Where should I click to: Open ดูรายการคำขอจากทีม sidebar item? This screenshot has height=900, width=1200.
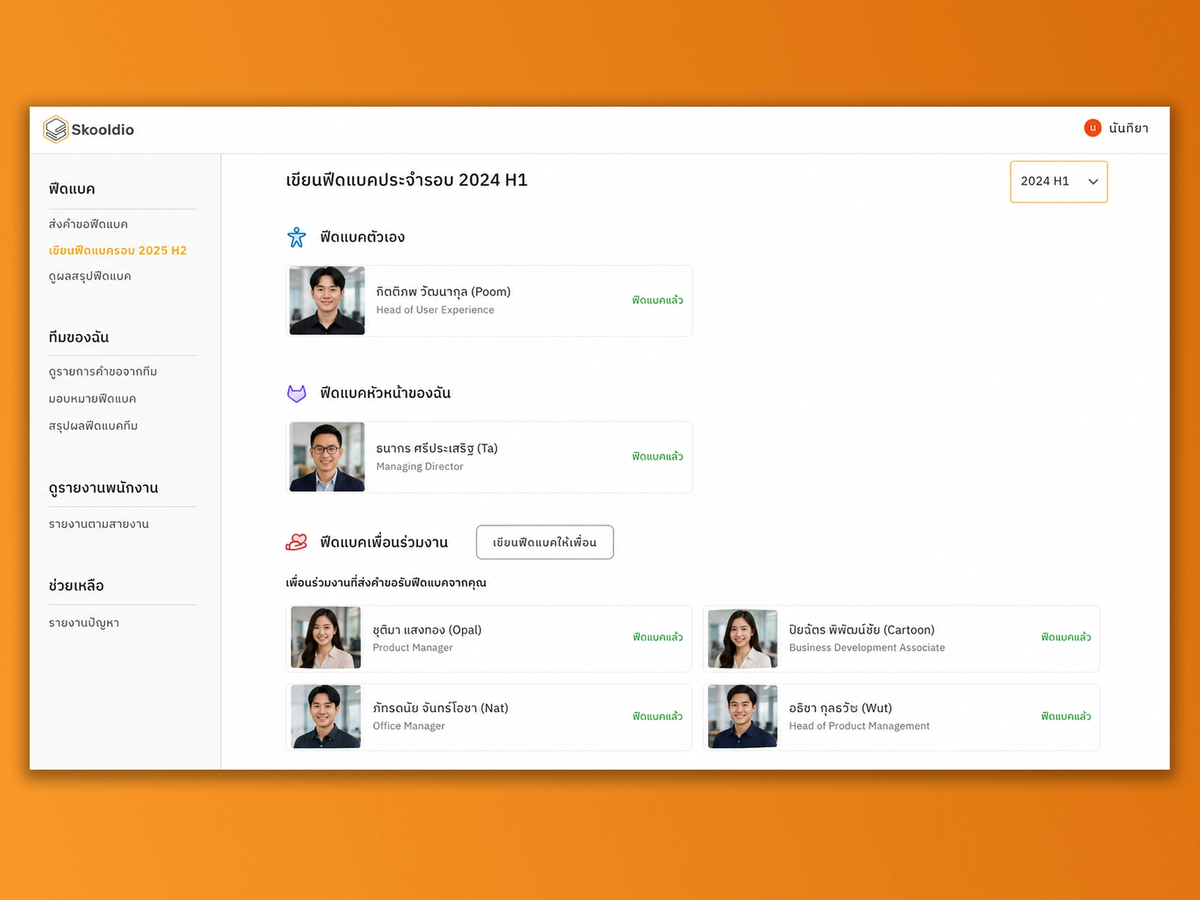pos(103,372)
